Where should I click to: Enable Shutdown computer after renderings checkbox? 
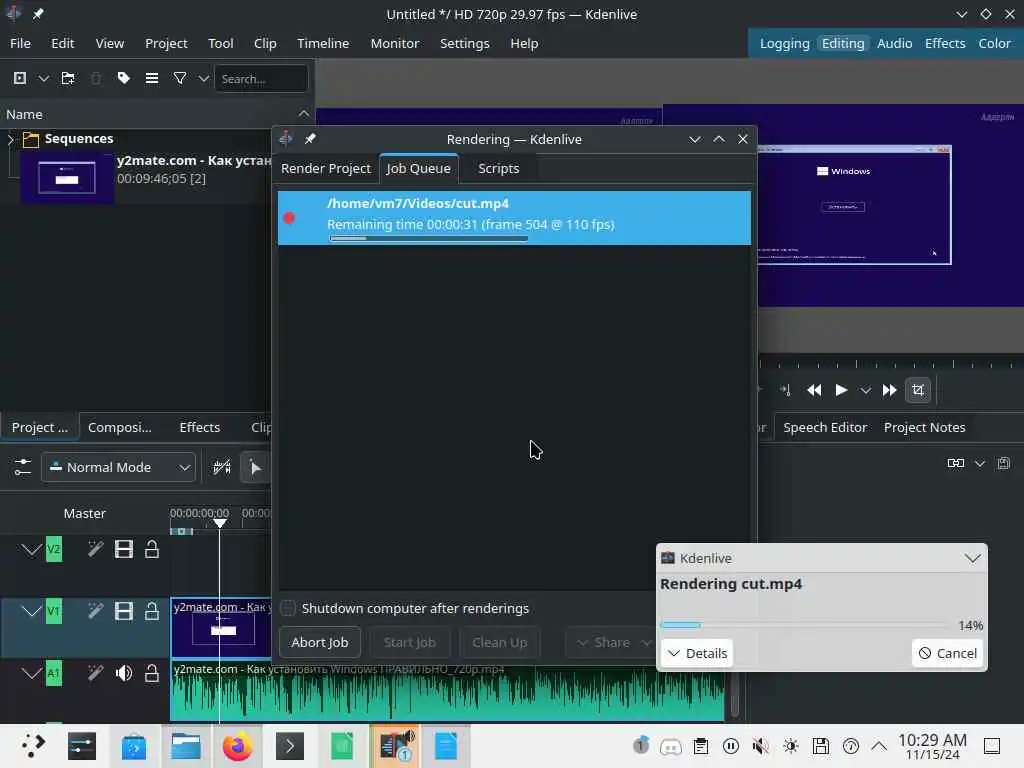(288, 608)
